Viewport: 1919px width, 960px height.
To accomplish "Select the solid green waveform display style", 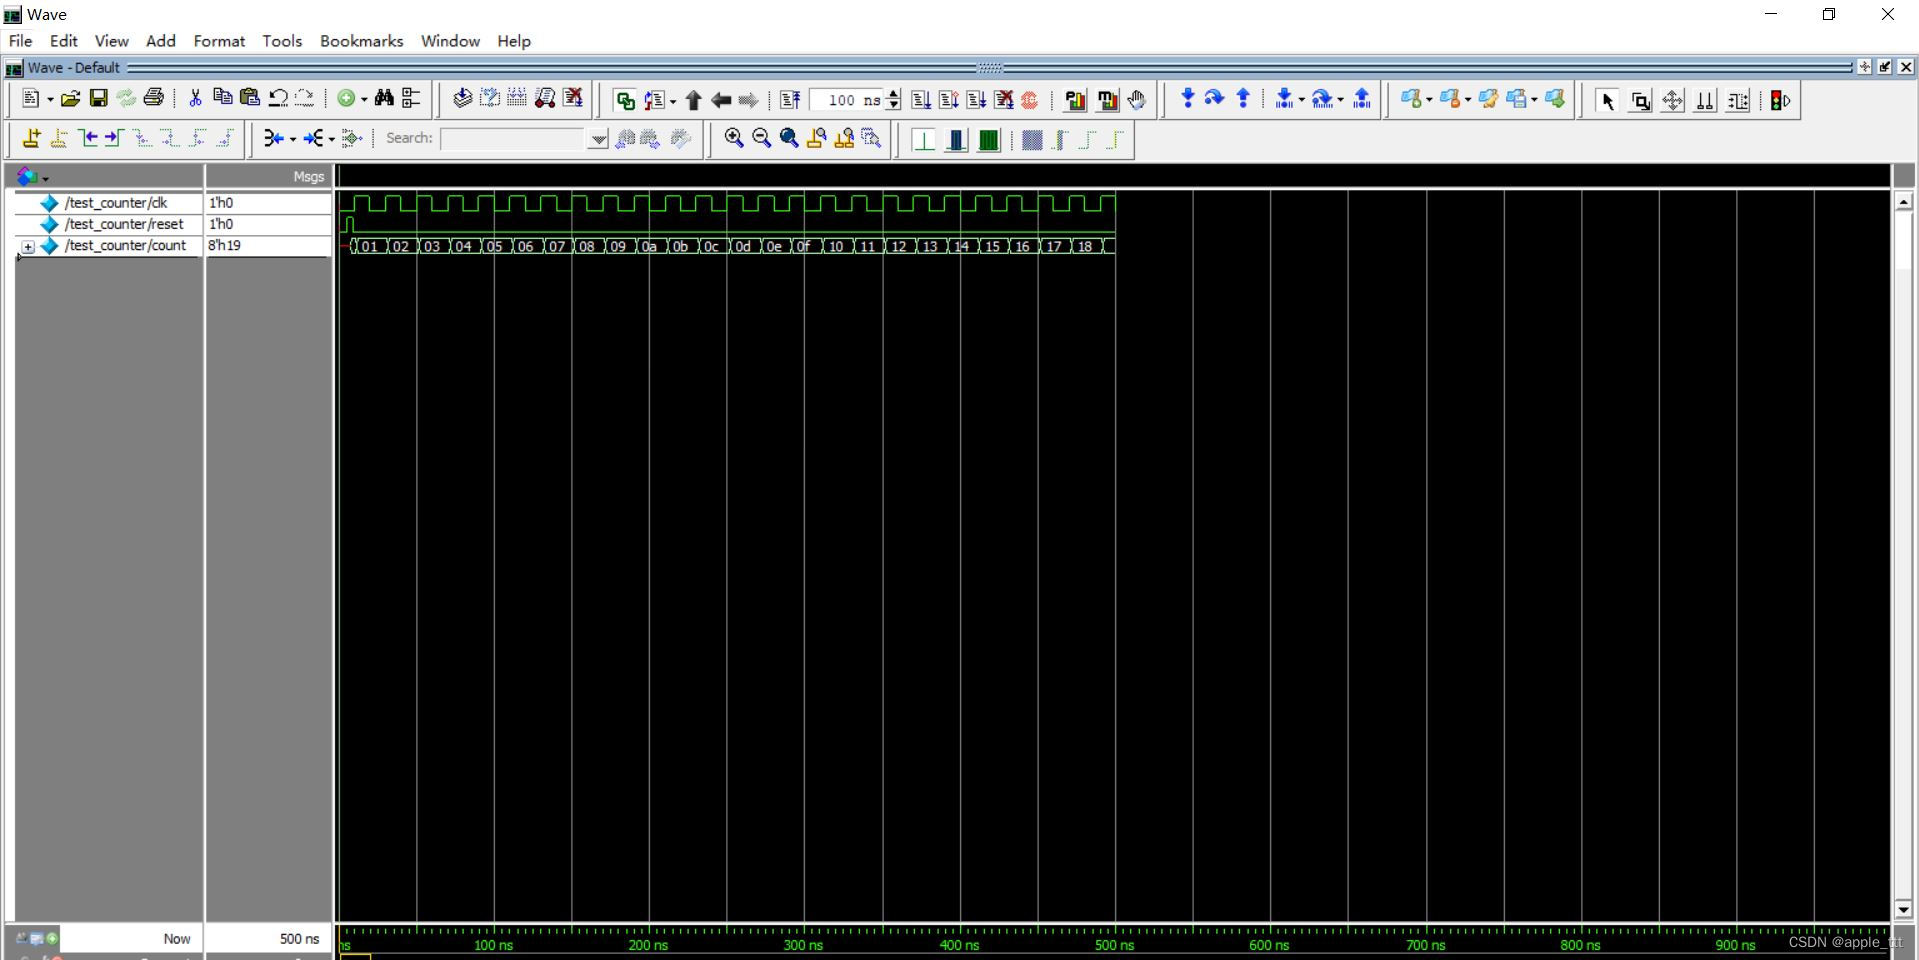I will (988, 140).
